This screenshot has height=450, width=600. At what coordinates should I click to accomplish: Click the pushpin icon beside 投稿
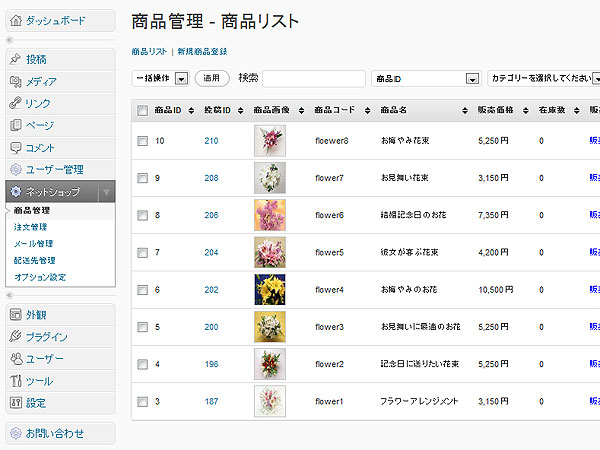[x=15, y=59]
